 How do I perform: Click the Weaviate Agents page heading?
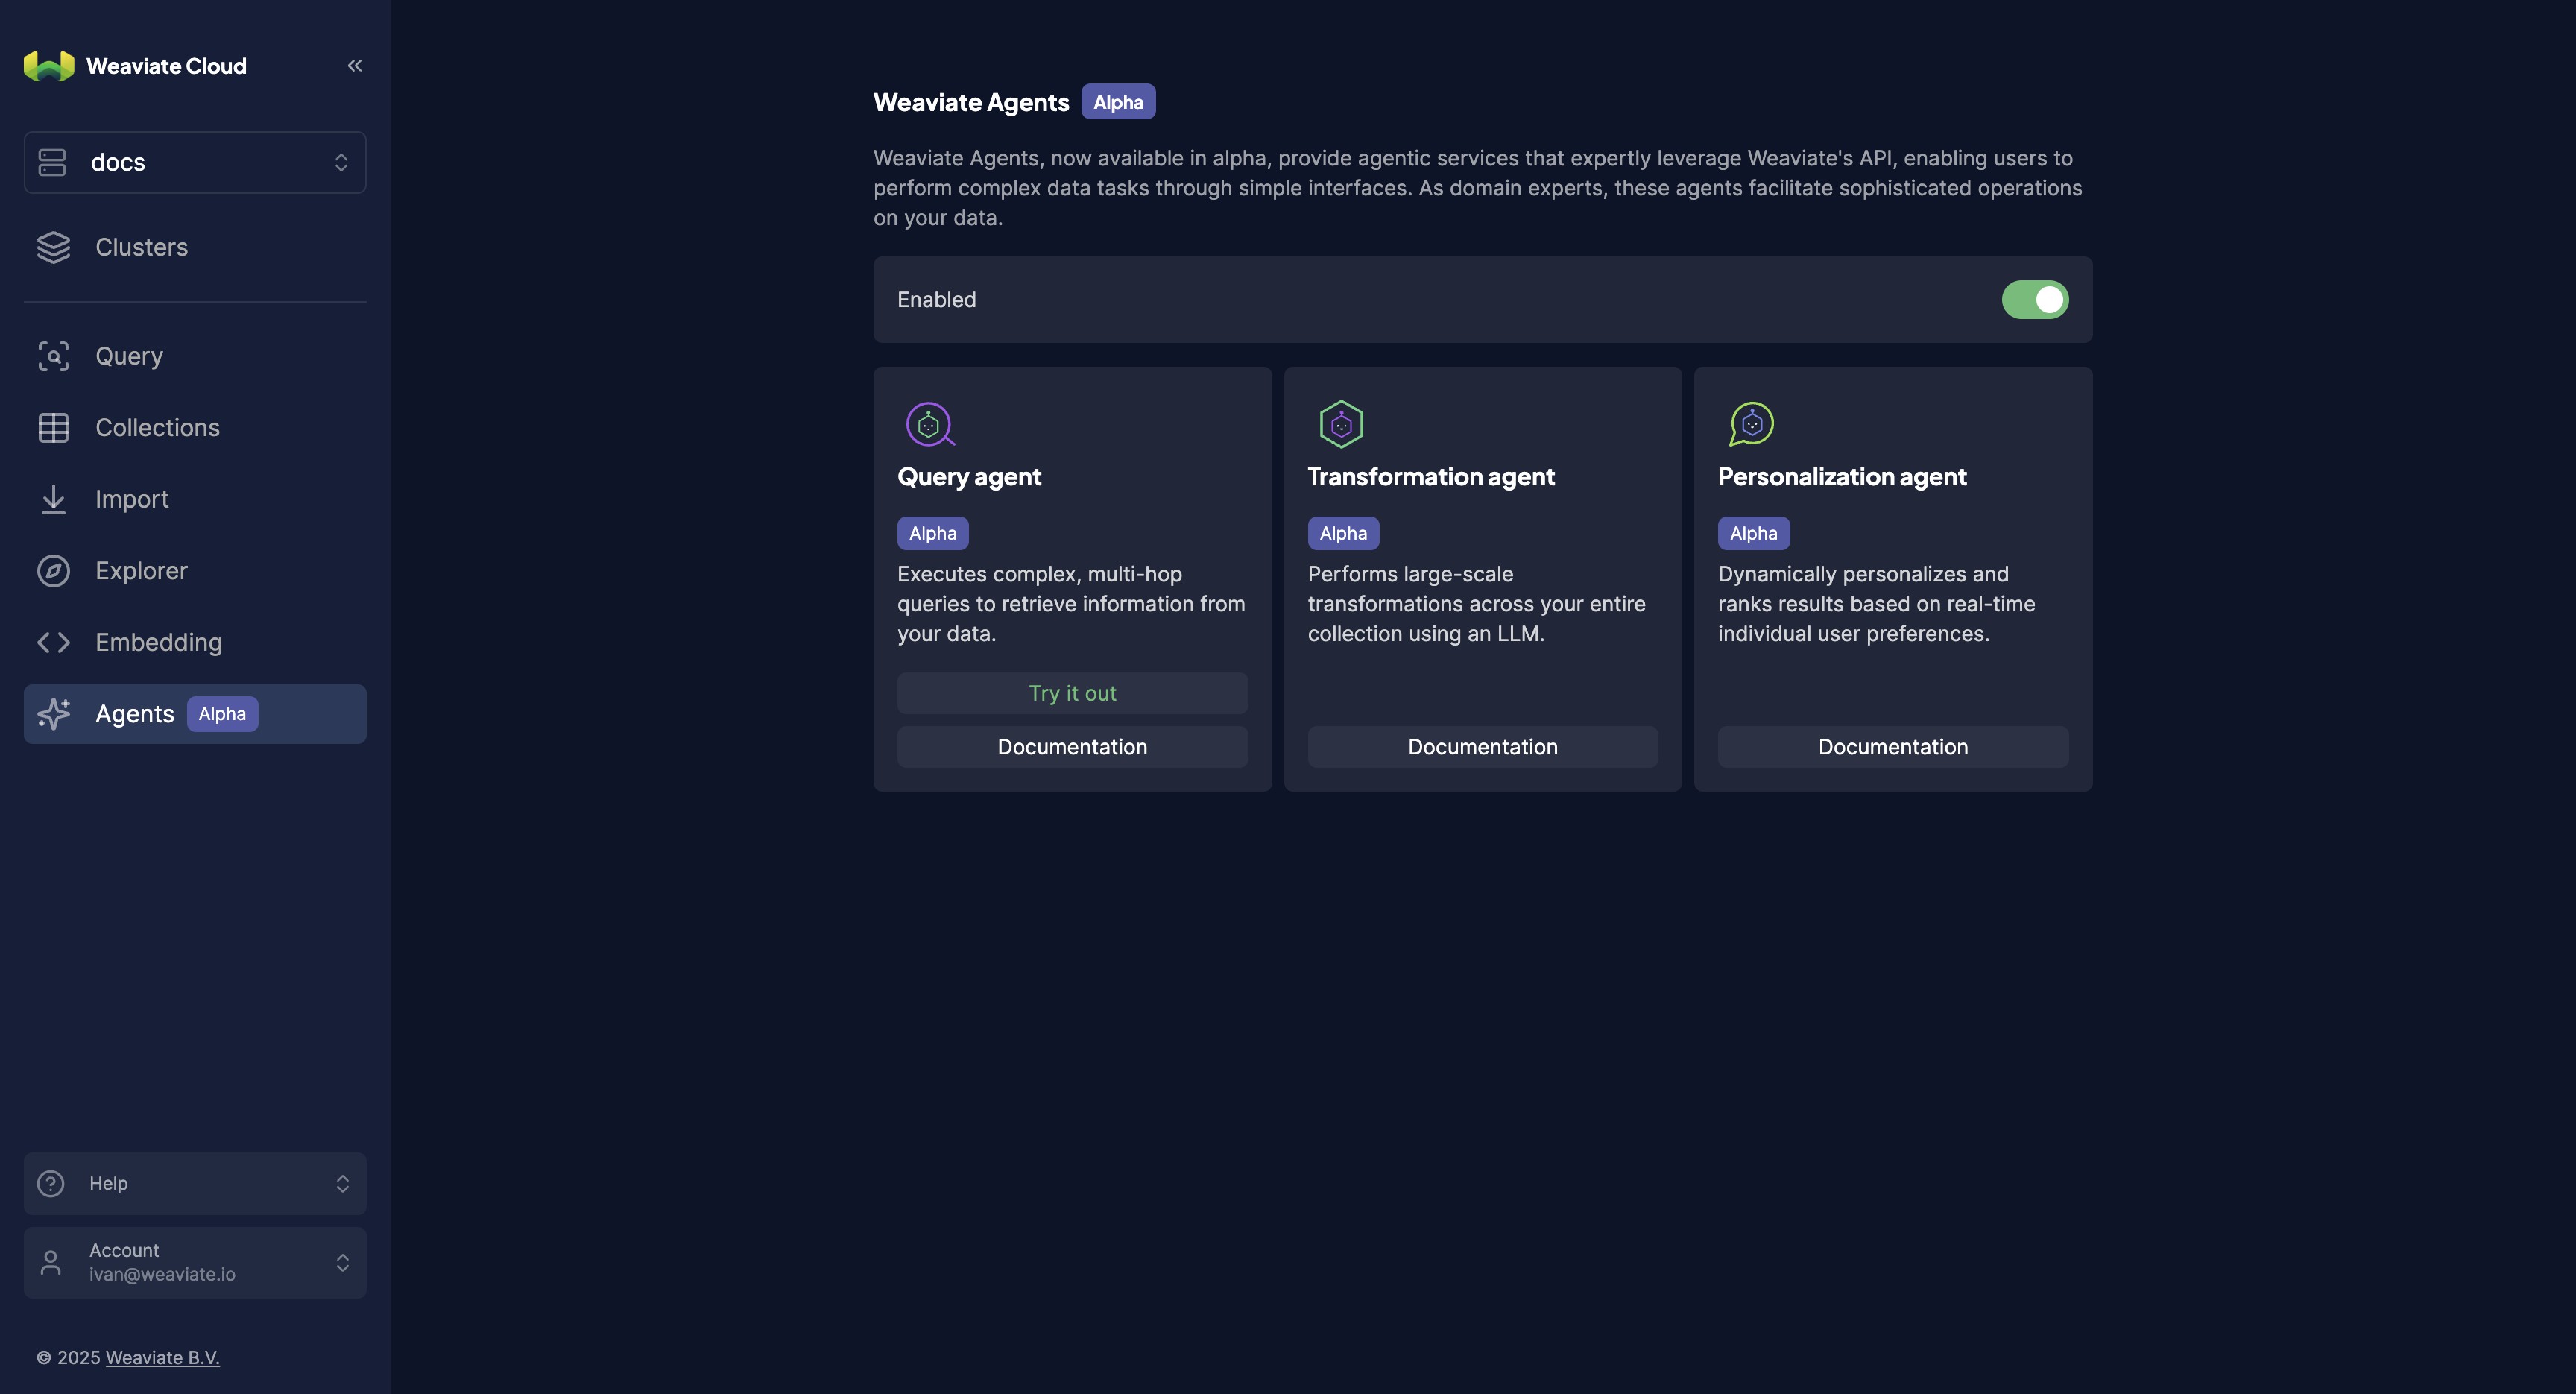[x=971, y=102]
